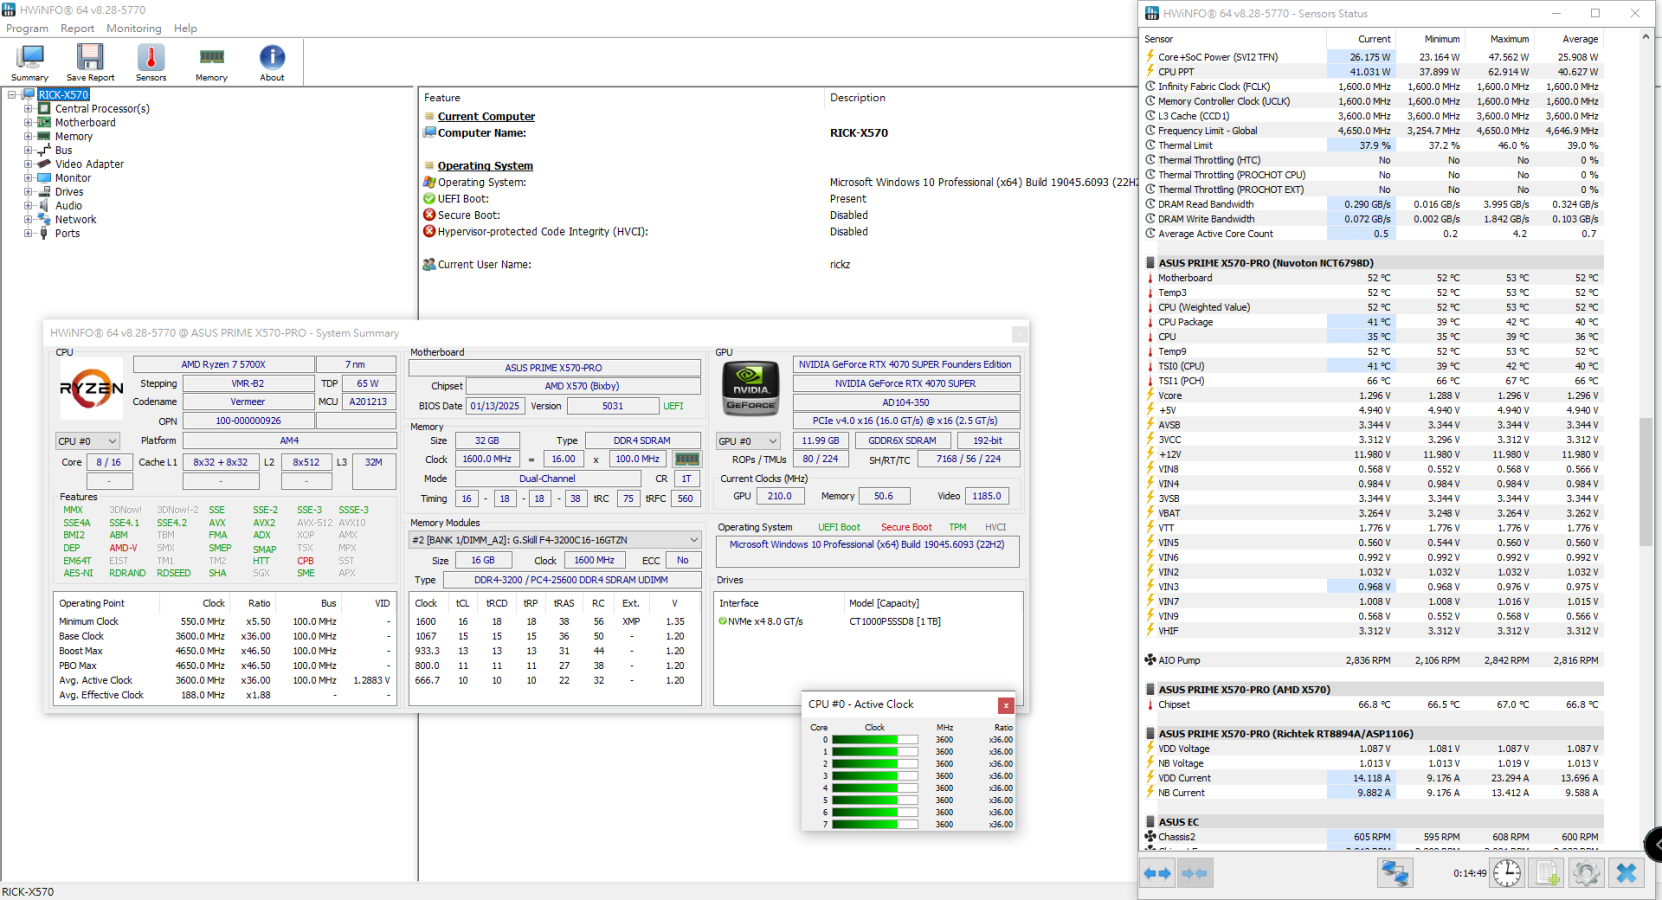
Task: Click the Sensors Status vertical scrollbar
Action: [x=1646, y=480]
